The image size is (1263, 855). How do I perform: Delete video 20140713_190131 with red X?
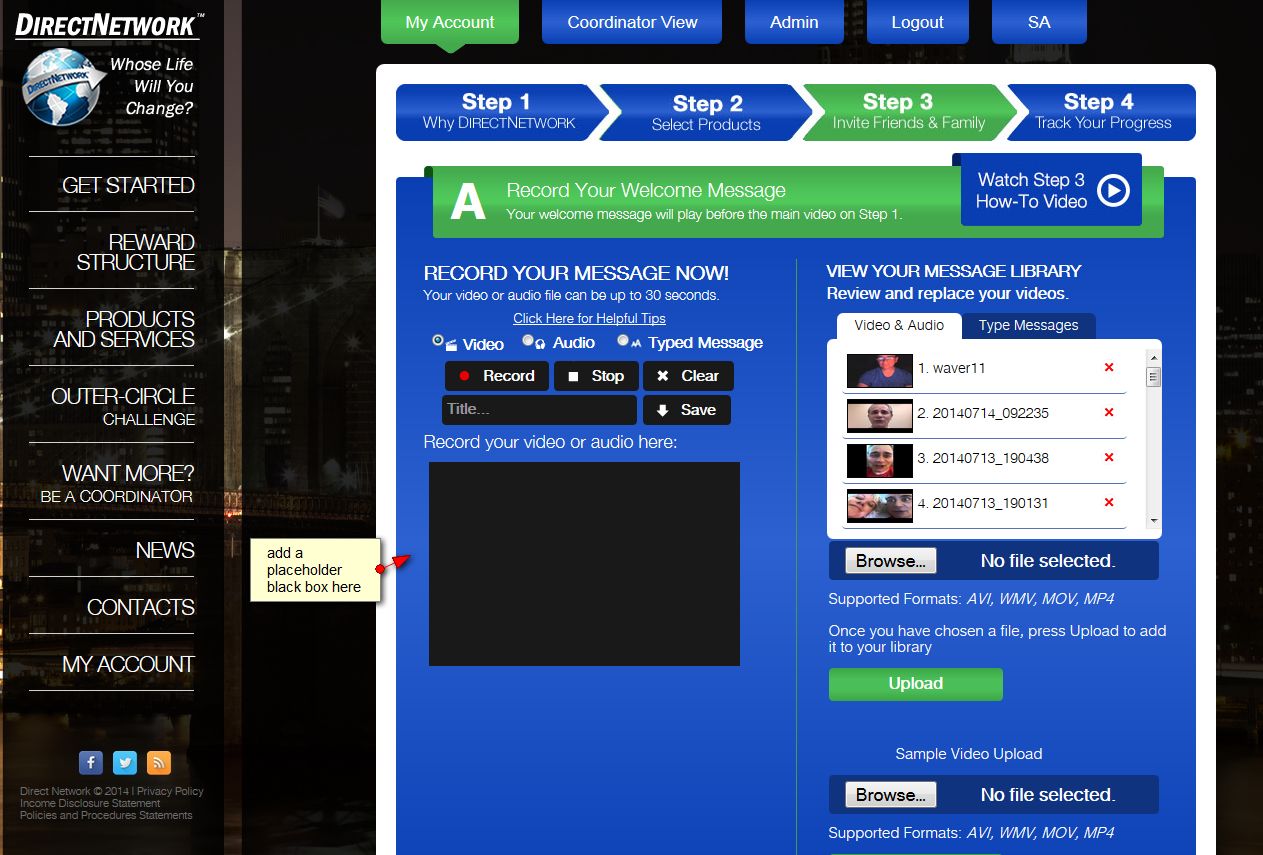[1109, 503]
